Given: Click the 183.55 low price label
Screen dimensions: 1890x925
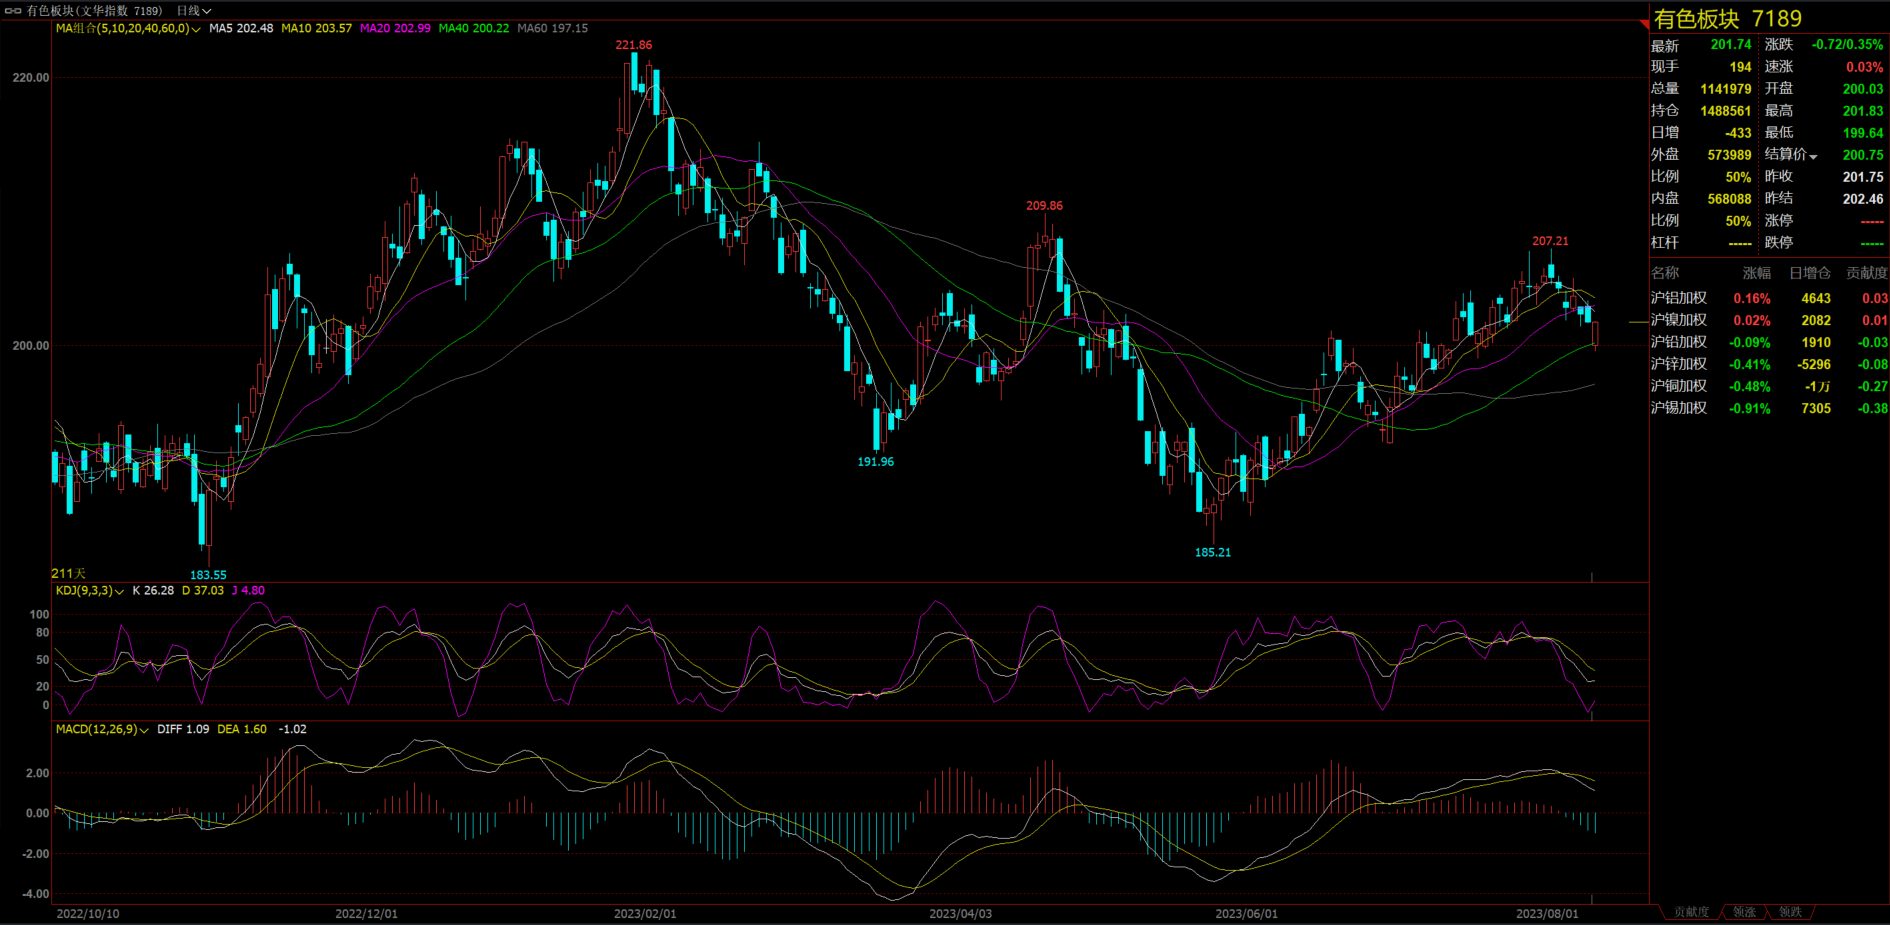Looking at the screenshot, I should click(x=208, y=575).
